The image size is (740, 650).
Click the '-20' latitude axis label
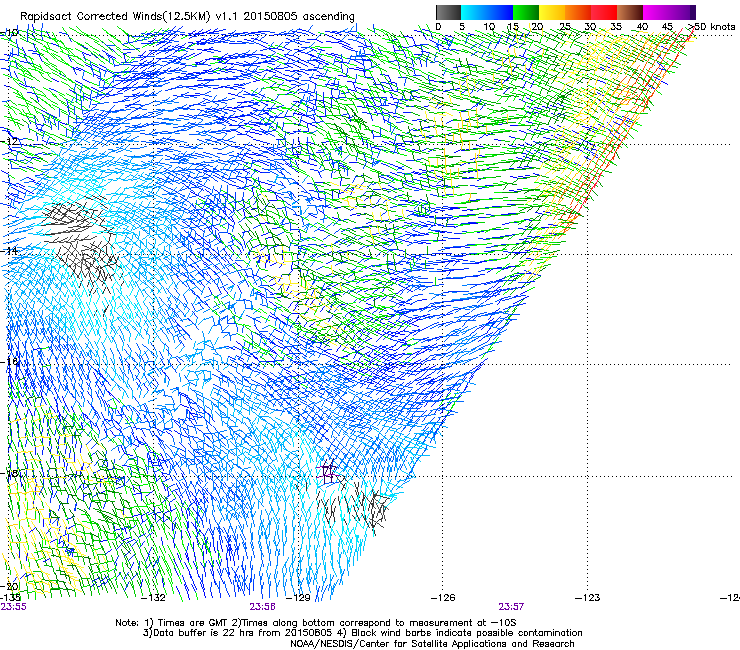pyautogui.click(x=9, y=586)
